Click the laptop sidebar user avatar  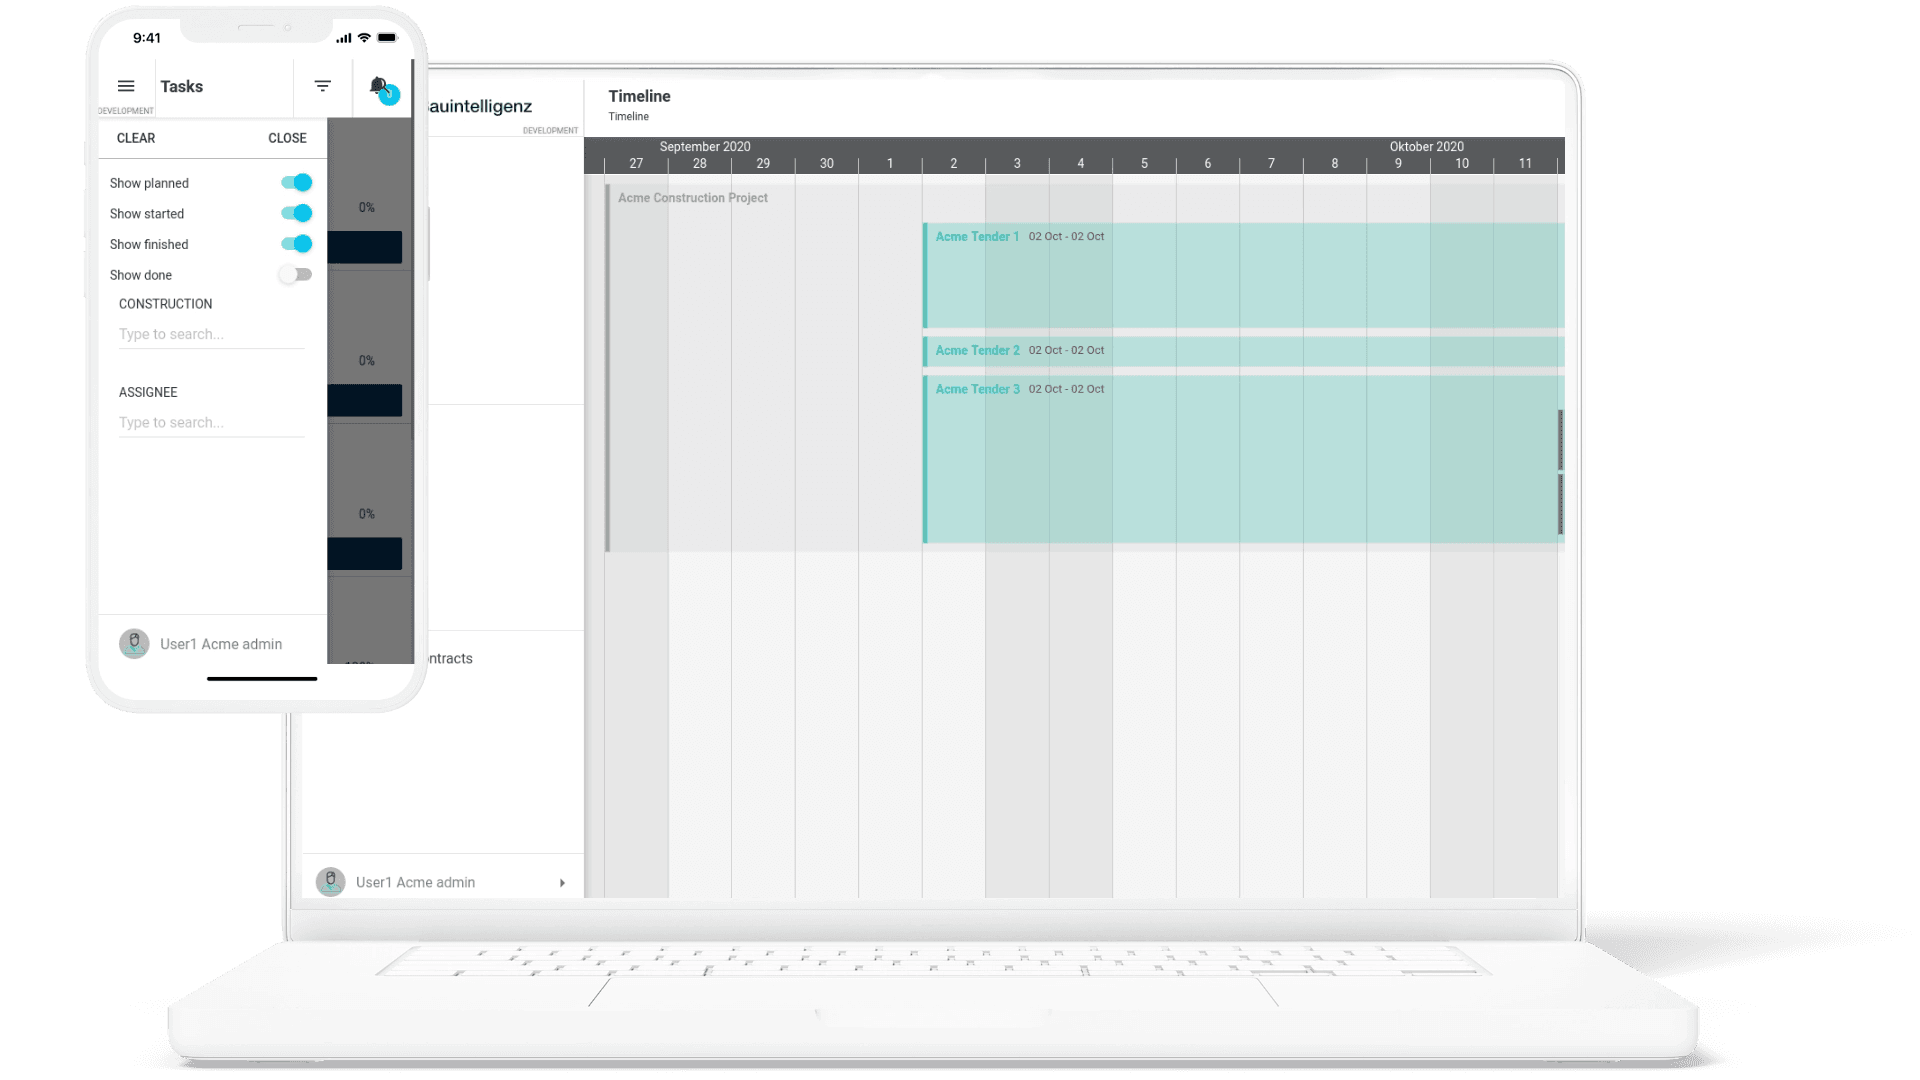tap(331, 881)
